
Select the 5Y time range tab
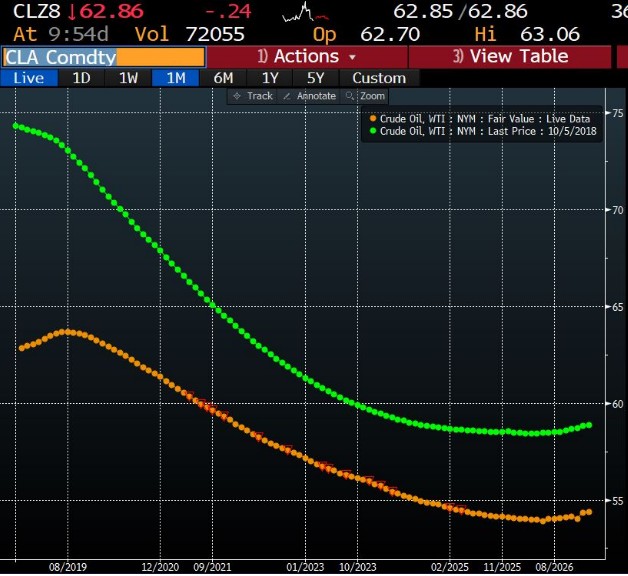tap(317, 78)
